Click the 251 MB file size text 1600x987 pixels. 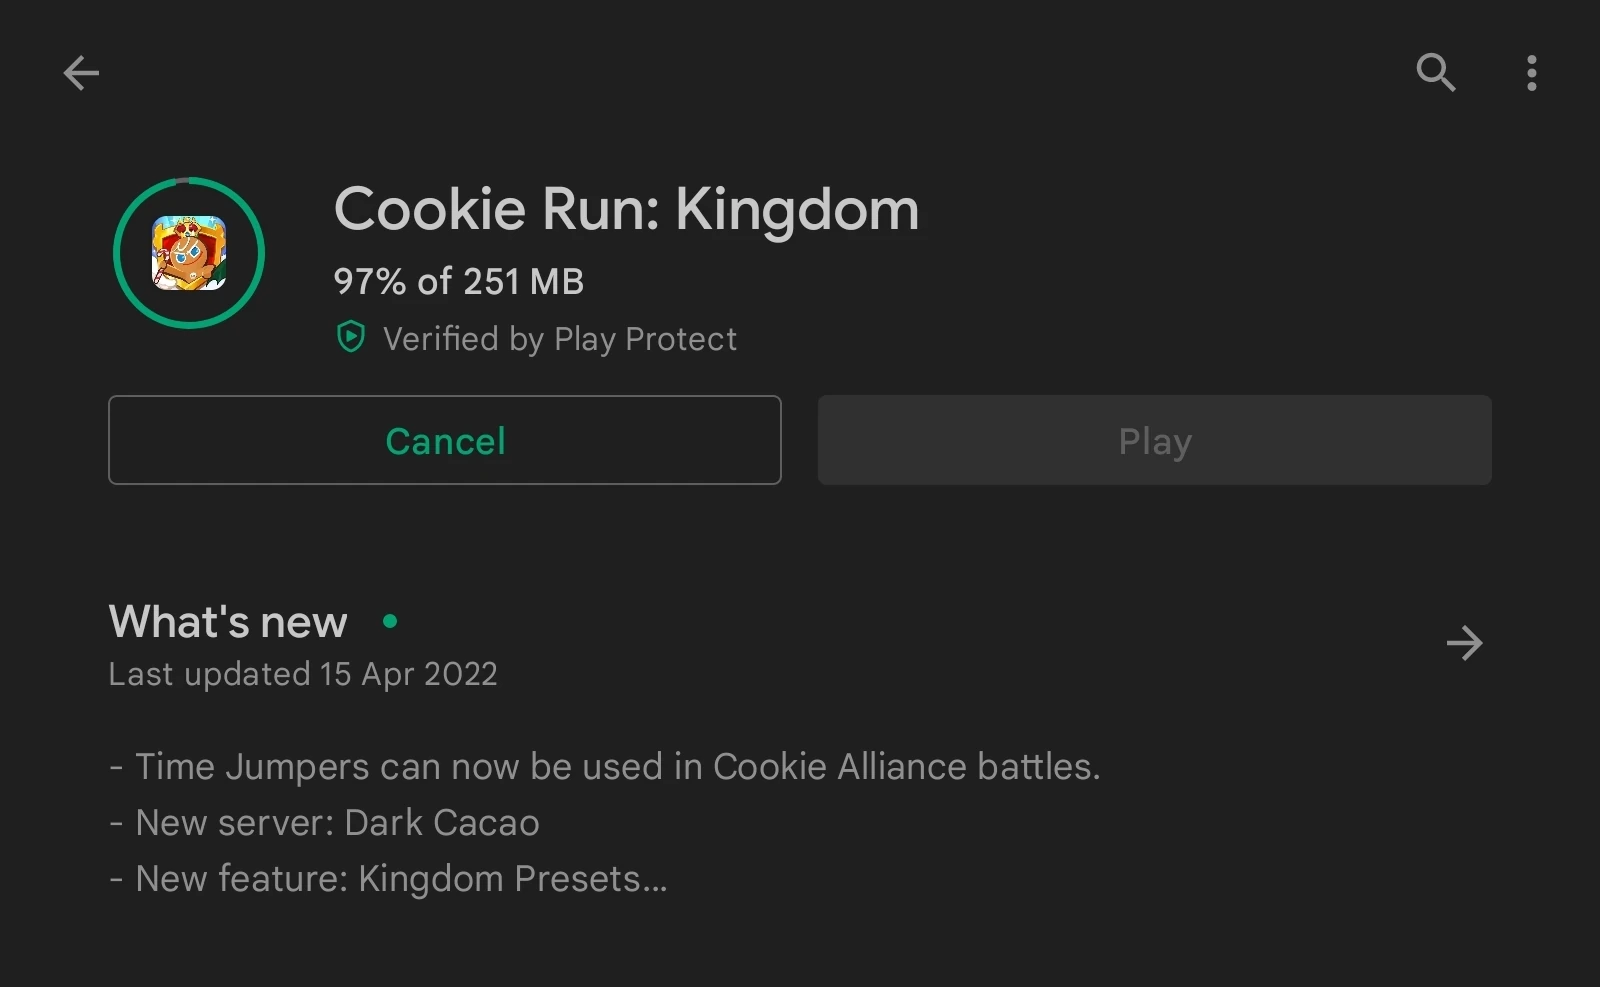point(522,282)
